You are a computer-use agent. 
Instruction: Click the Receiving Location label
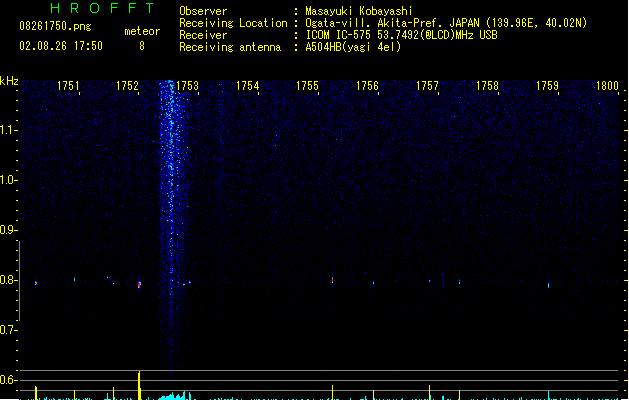(233, 23)
